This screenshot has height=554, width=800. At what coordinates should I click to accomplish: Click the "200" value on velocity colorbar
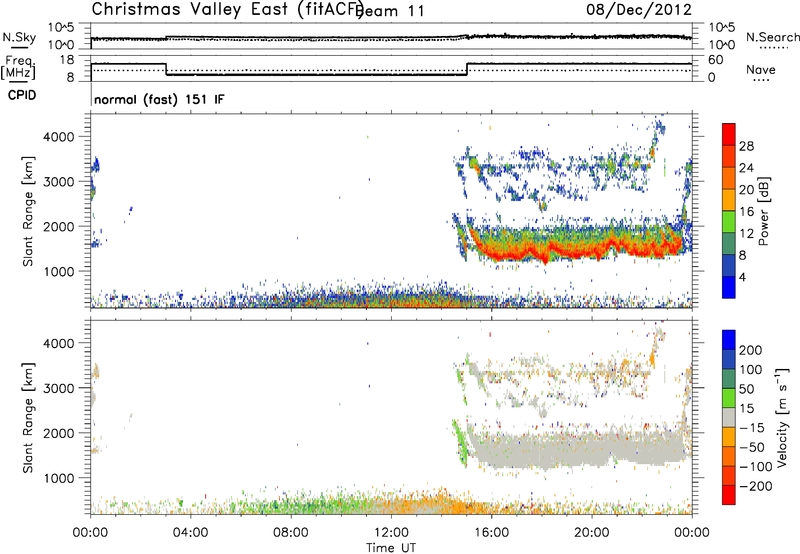coord(750,350)
